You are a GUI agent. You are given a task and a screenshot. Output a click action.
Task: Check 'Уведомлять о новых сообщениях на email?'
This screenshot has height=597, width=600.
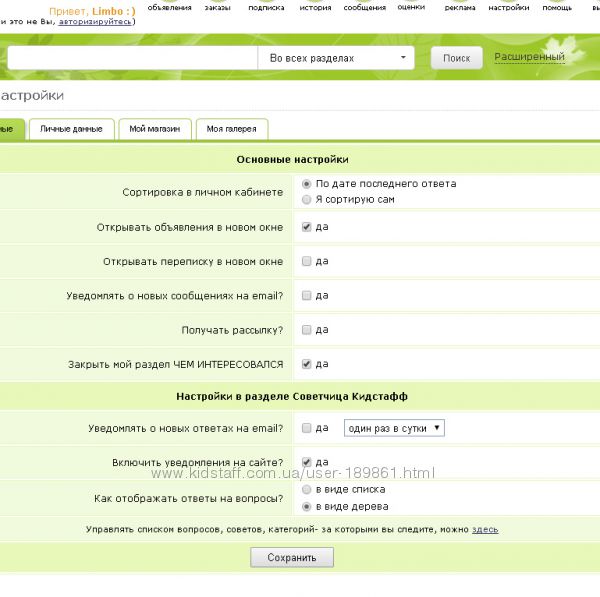(x=307, y=296)
